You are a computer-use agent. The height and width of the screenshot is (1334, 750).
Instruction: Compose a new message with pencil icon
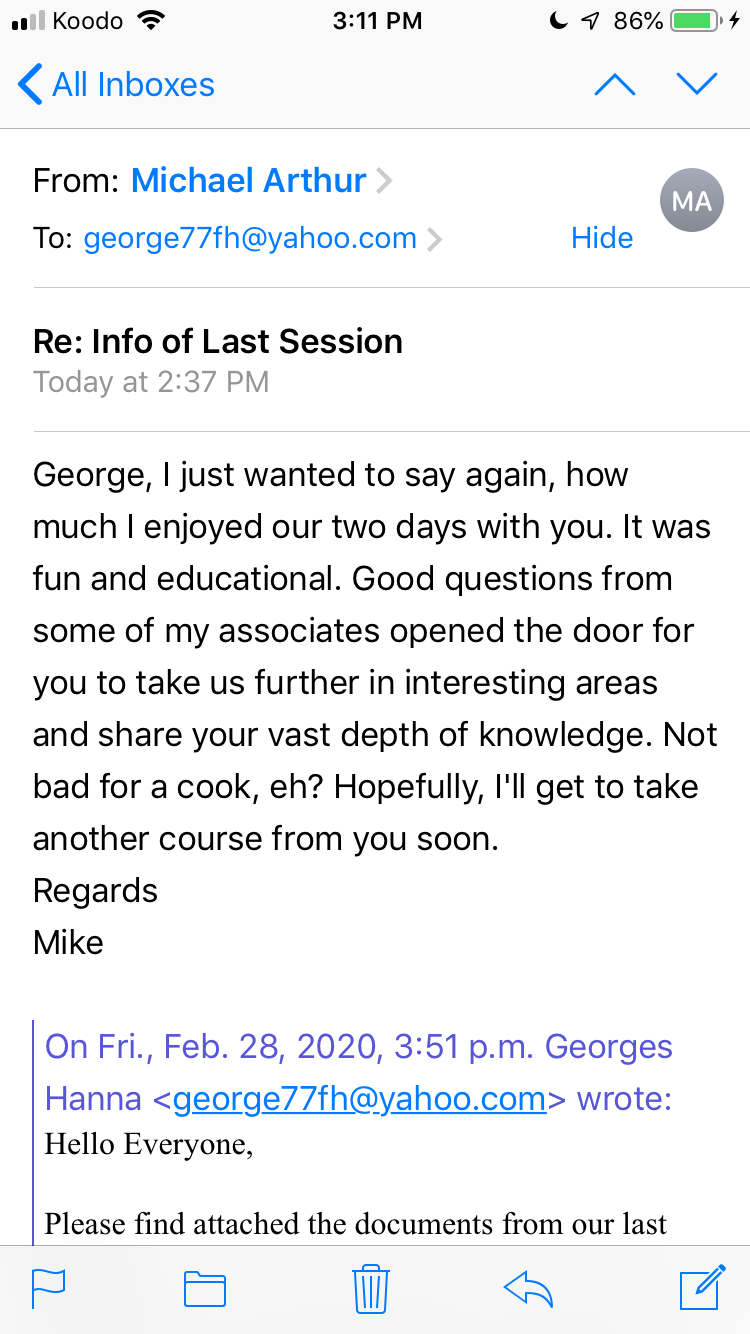702,1287
